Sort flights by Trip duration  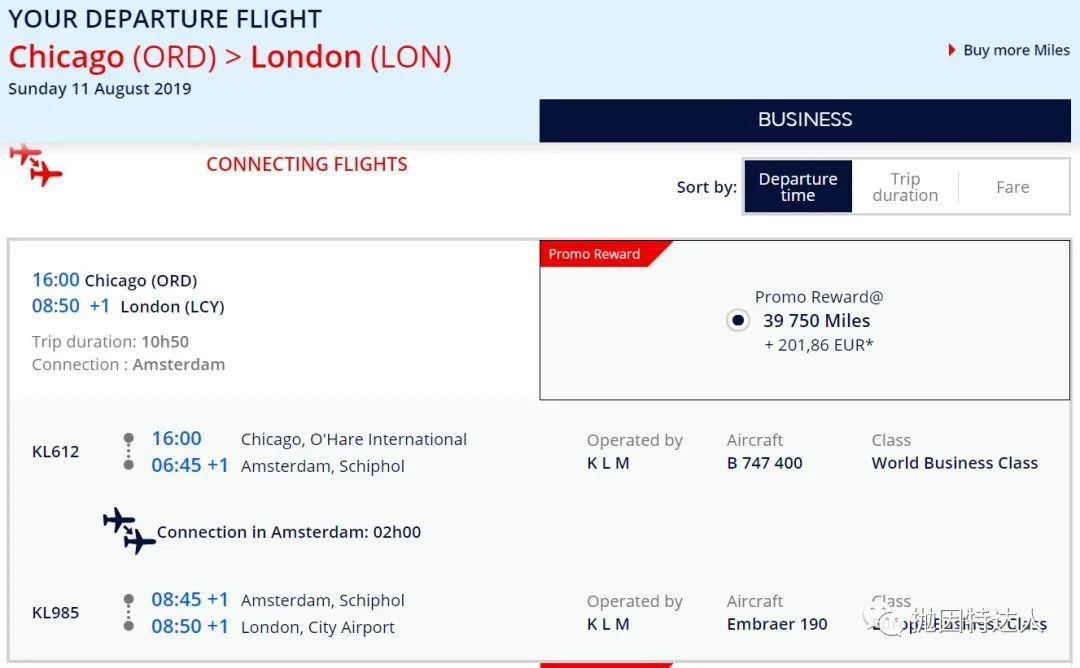905,187
